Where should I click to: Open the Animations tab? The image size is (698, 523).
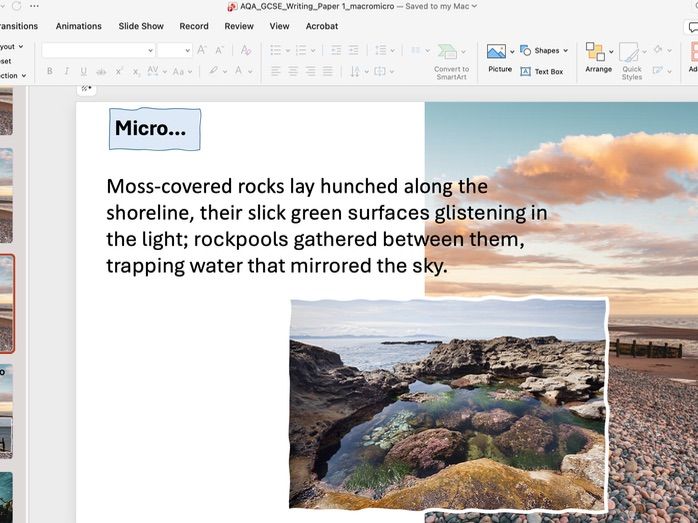(x=78, y=26)
